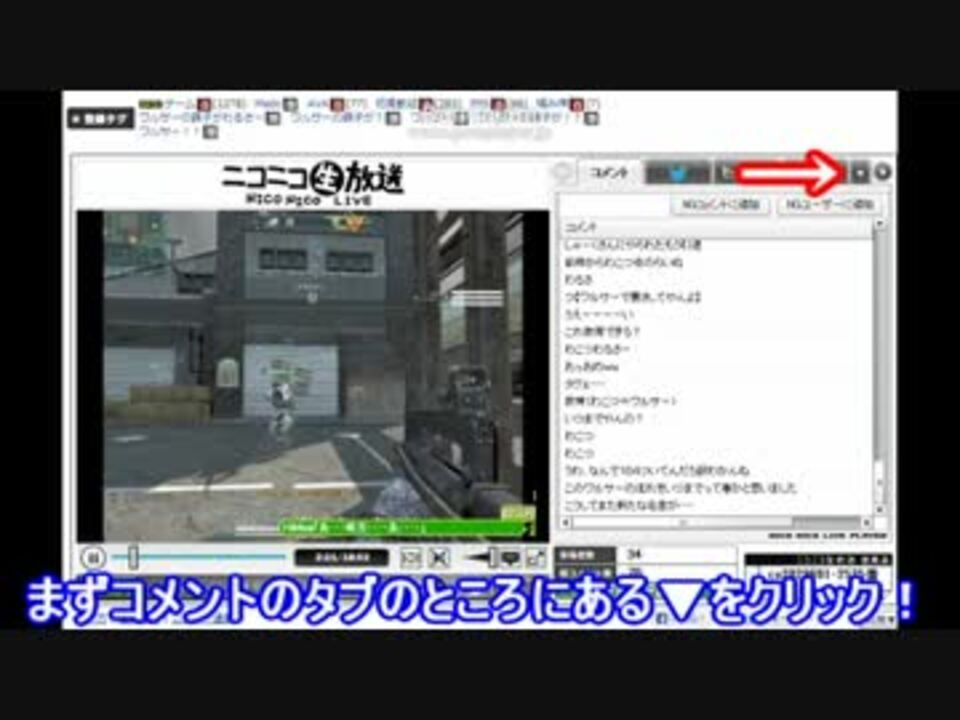The image size is (960, 720).
Task: Click the ニコニコ生放送 logo
Action: coord(312,182)
